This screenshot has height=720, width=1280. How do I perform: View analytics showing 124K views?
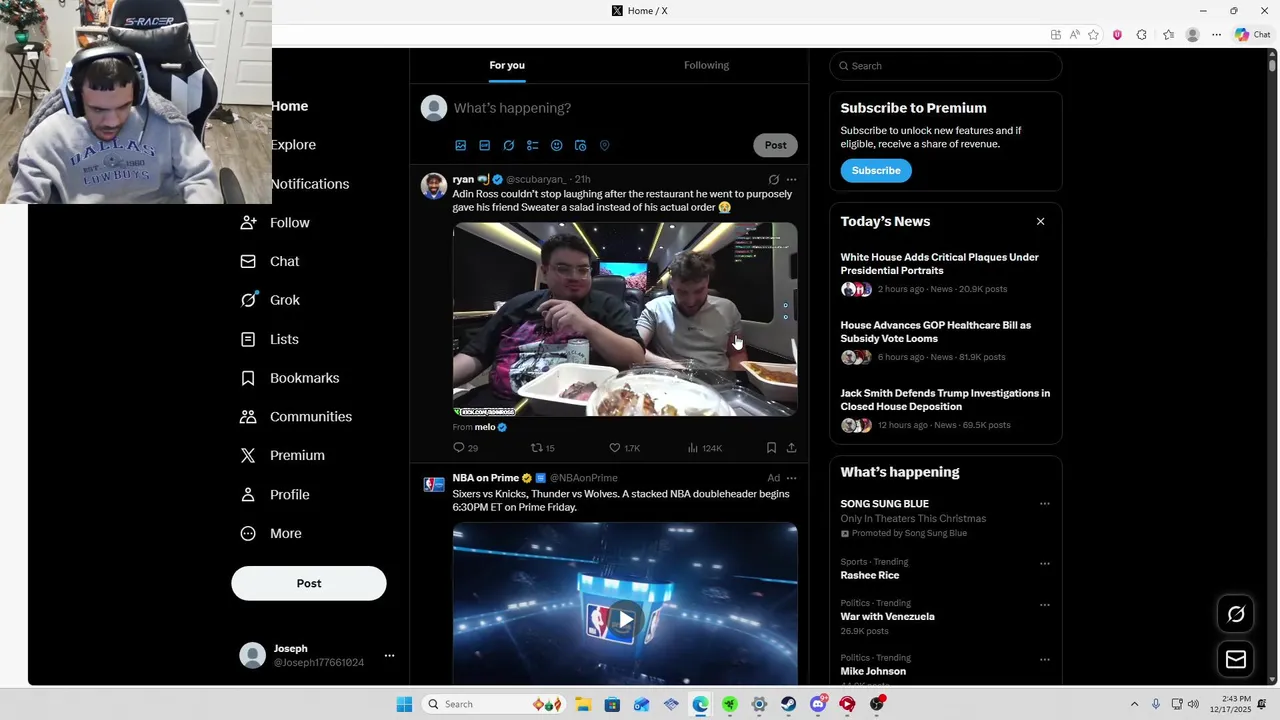(693, 448)
